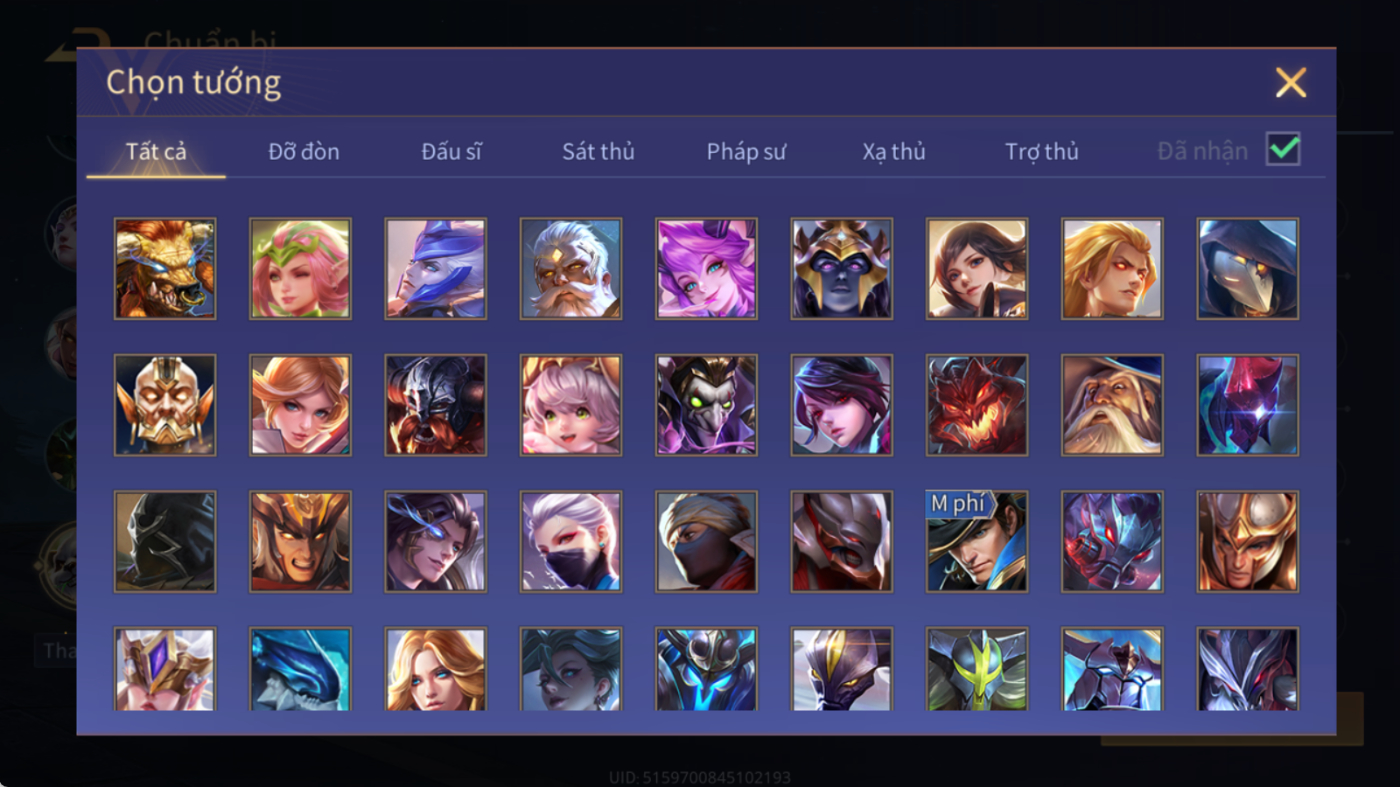1400x787 pixels.
Task: Toggle the 'Đã nhận' checkbox
Action: (1283, 150)
